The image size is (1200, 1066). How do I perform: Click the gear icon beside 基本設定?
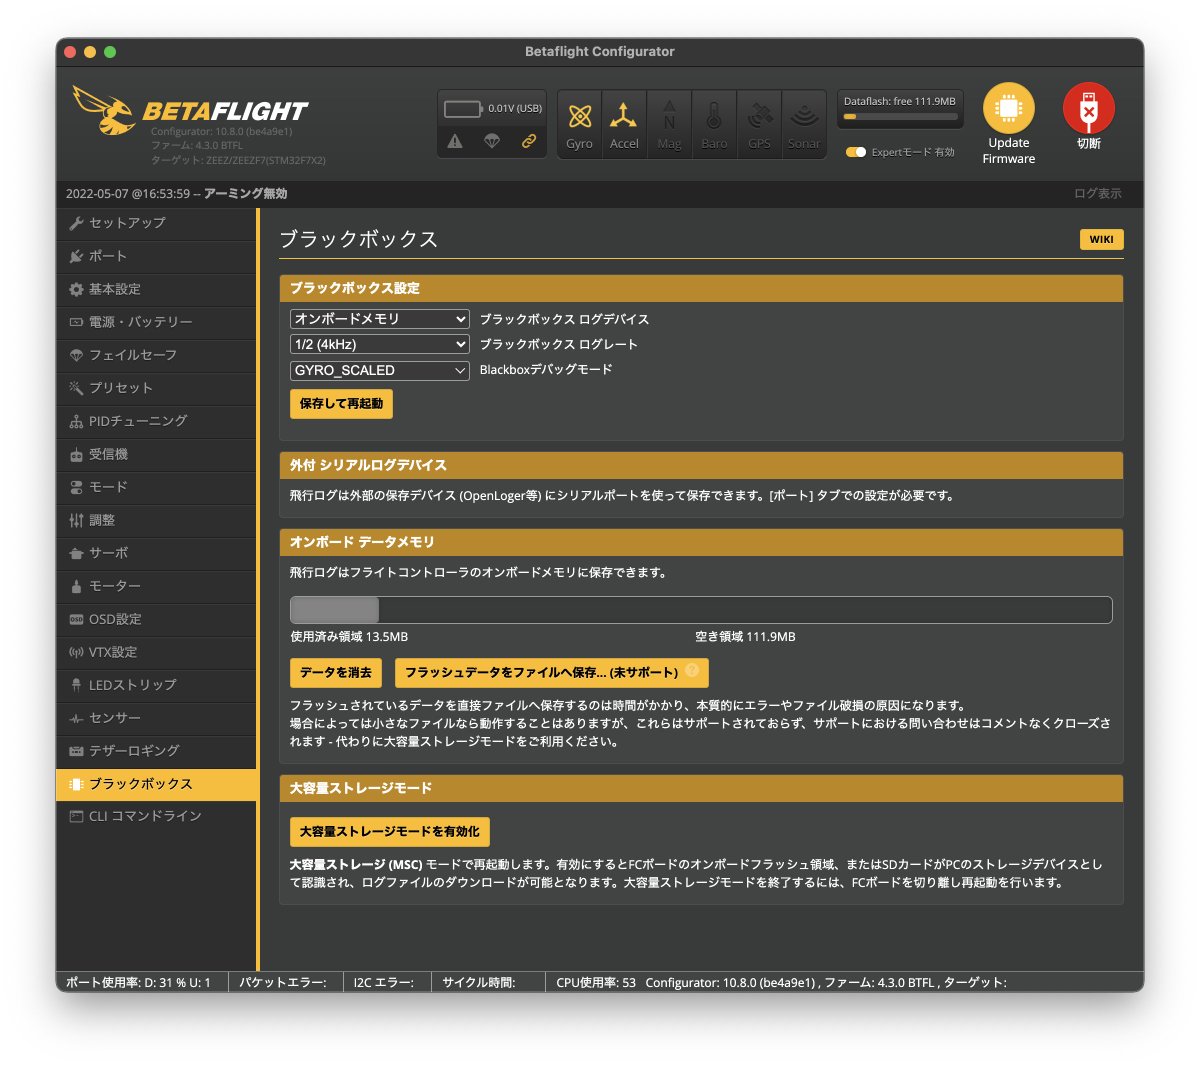coord(76,289)
